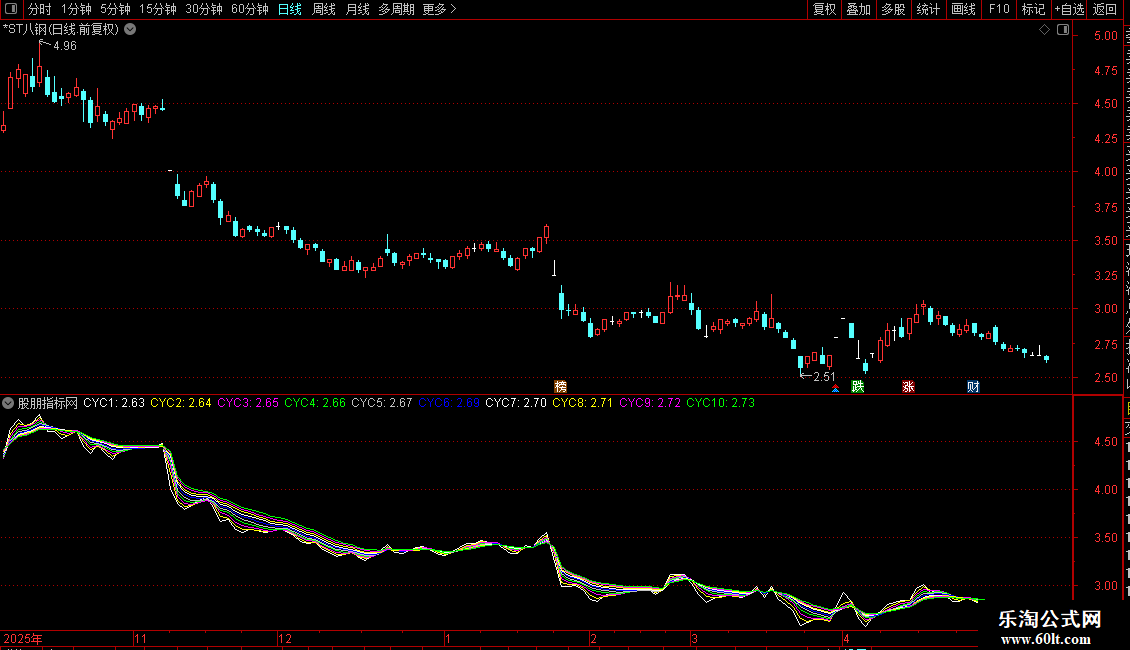Open the 复权 adjustment menu
1130x650 pixels.
[824, 9]
